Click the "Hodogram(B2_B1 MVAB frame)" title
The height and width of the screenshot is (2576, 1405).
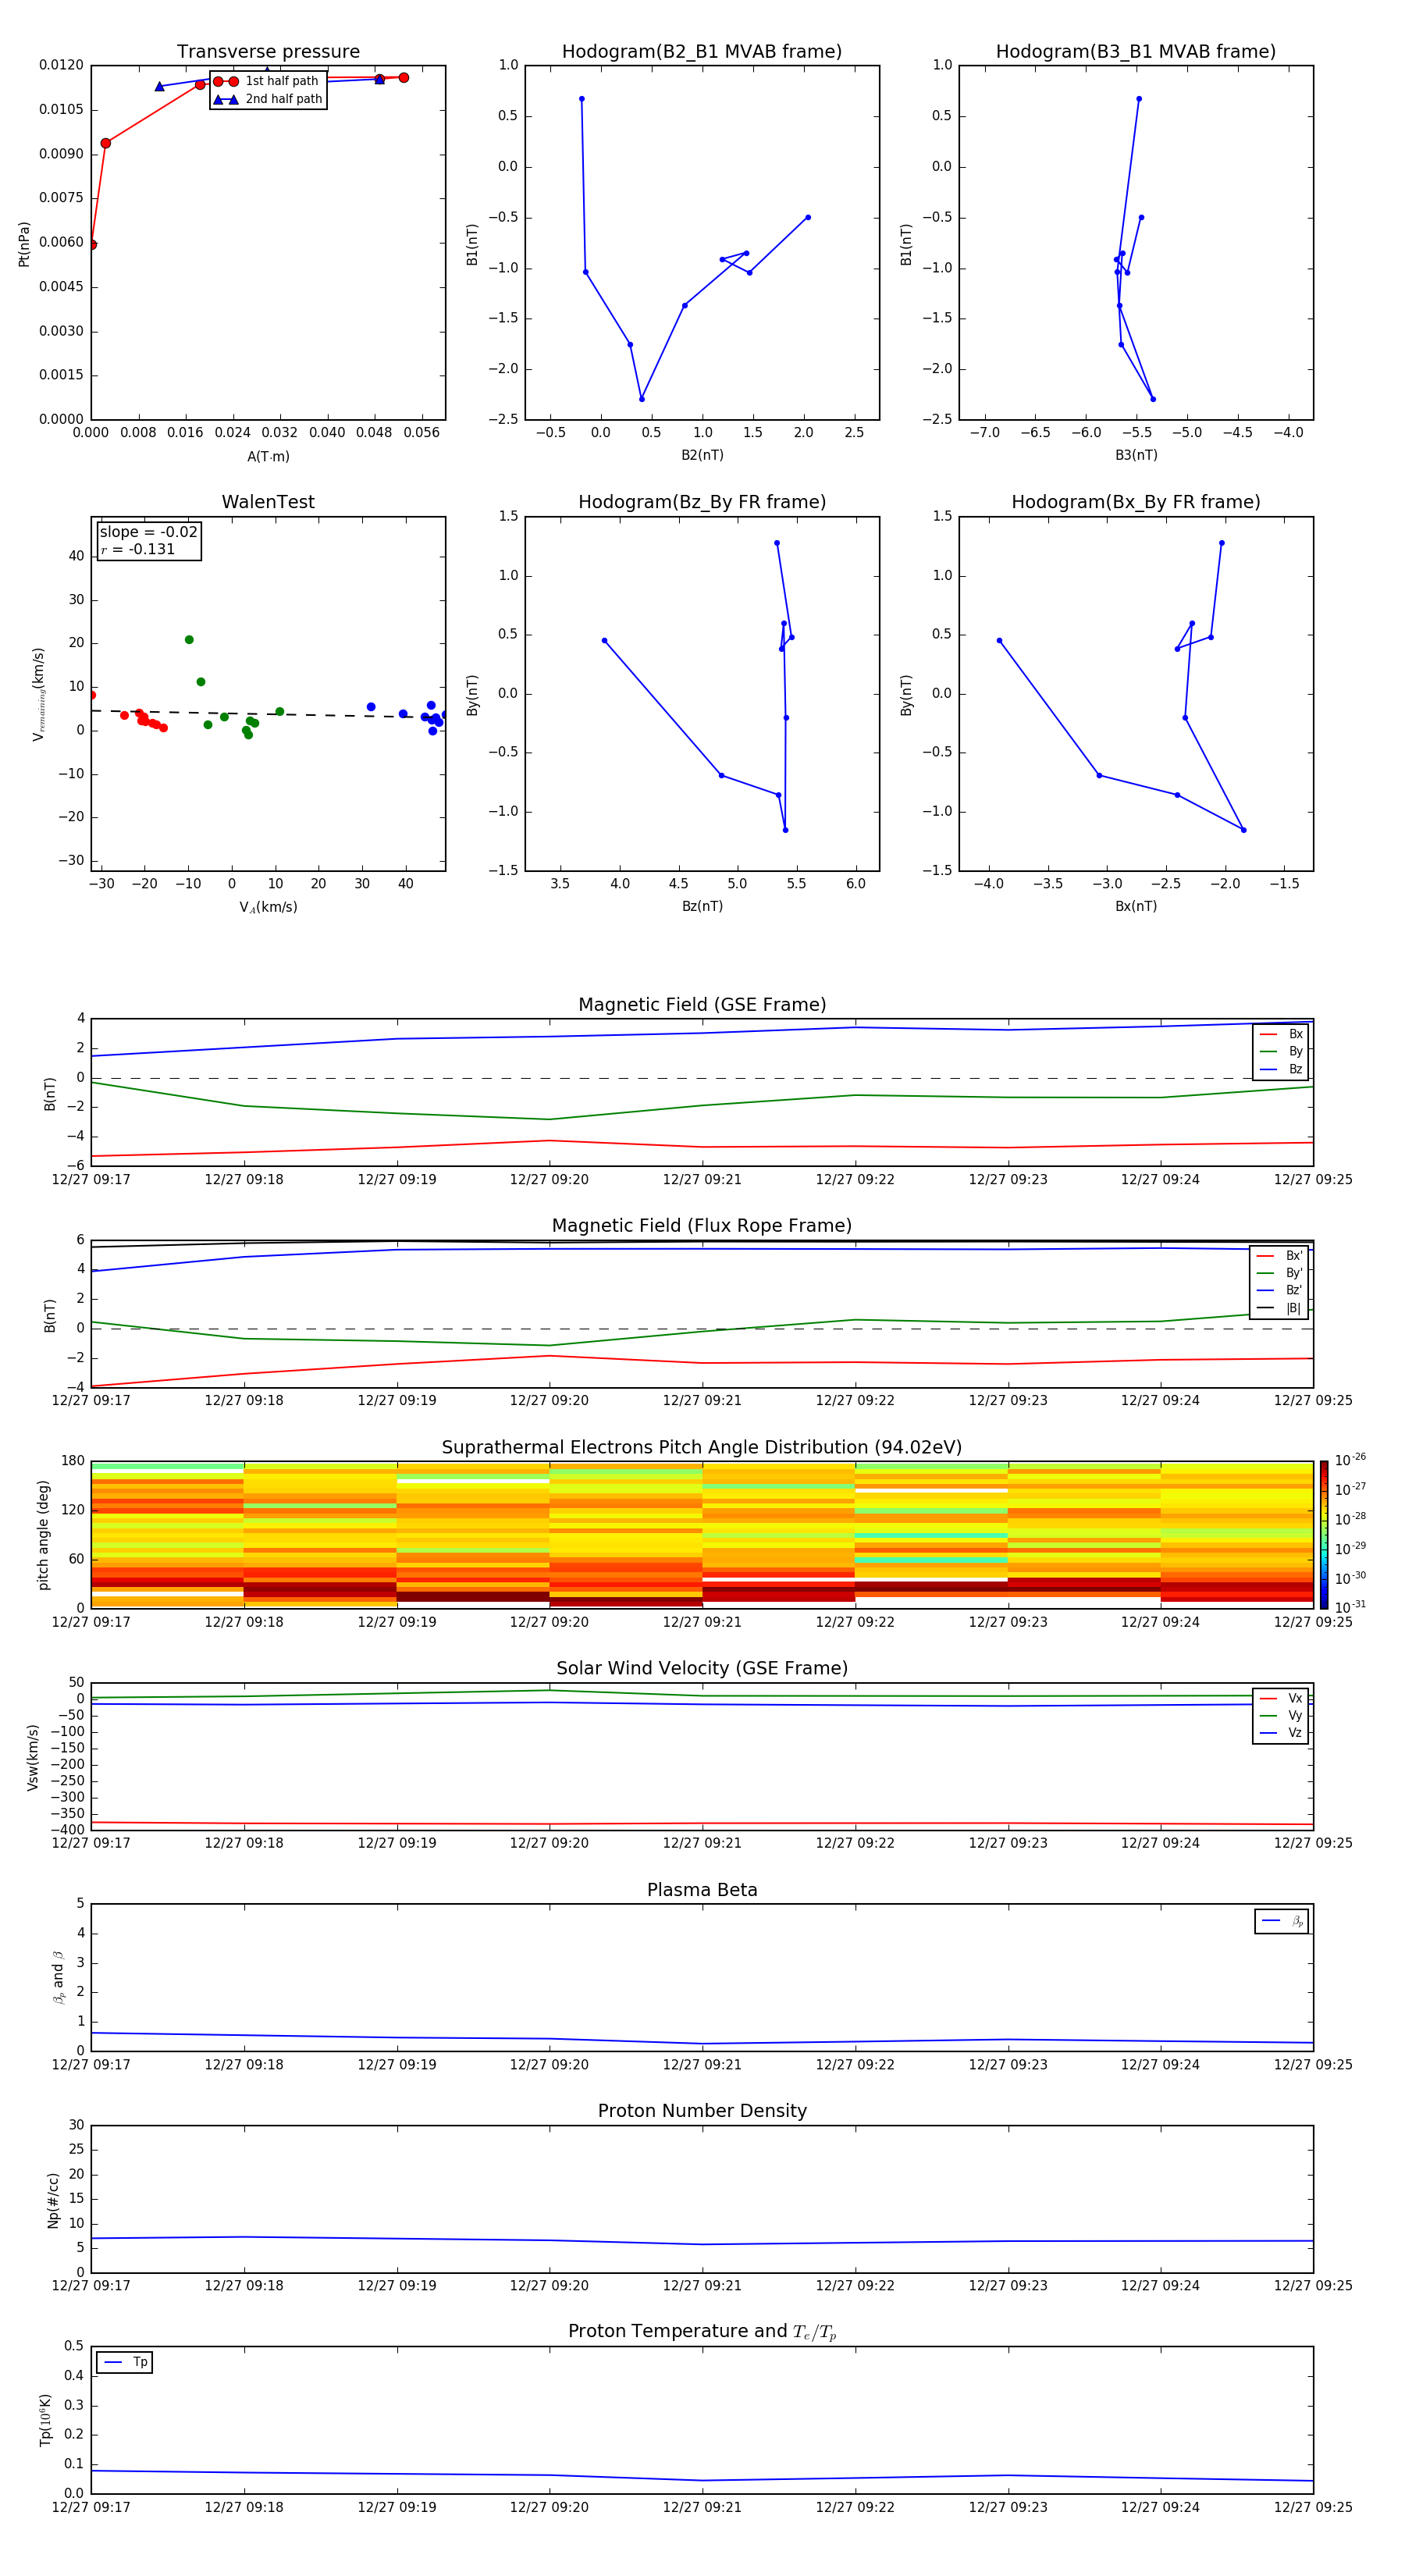(x=702, y=51)
